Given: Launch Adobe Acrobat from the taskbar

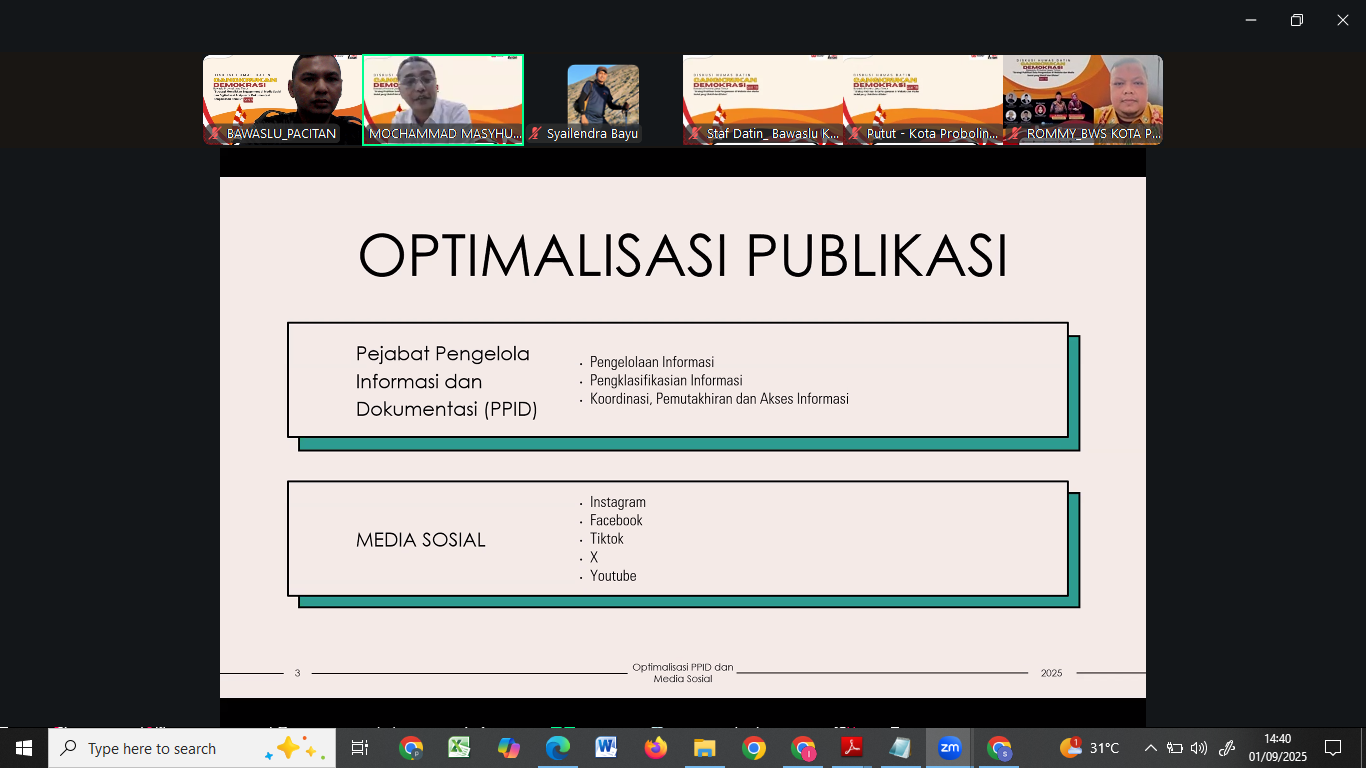Looking at the screenshot, I should click(851, 748).
